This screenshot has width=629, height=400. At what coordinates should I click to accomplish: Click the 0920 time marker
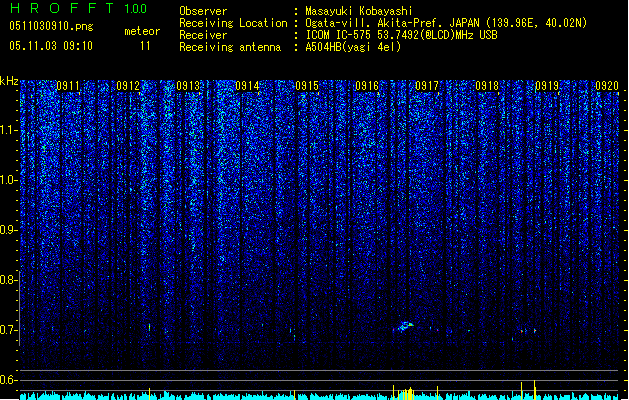607,86
